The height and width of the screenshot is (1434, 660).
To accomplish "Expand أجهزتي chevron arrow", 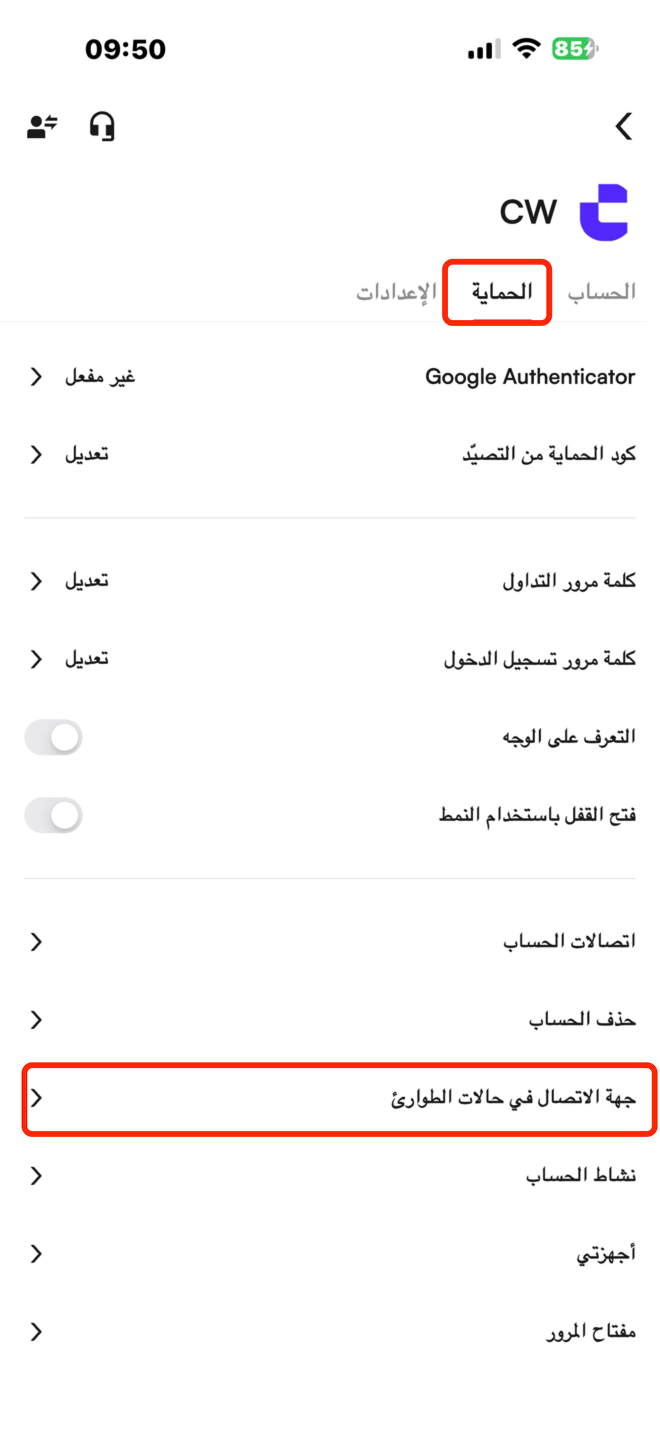I will tap(36, 1254).
